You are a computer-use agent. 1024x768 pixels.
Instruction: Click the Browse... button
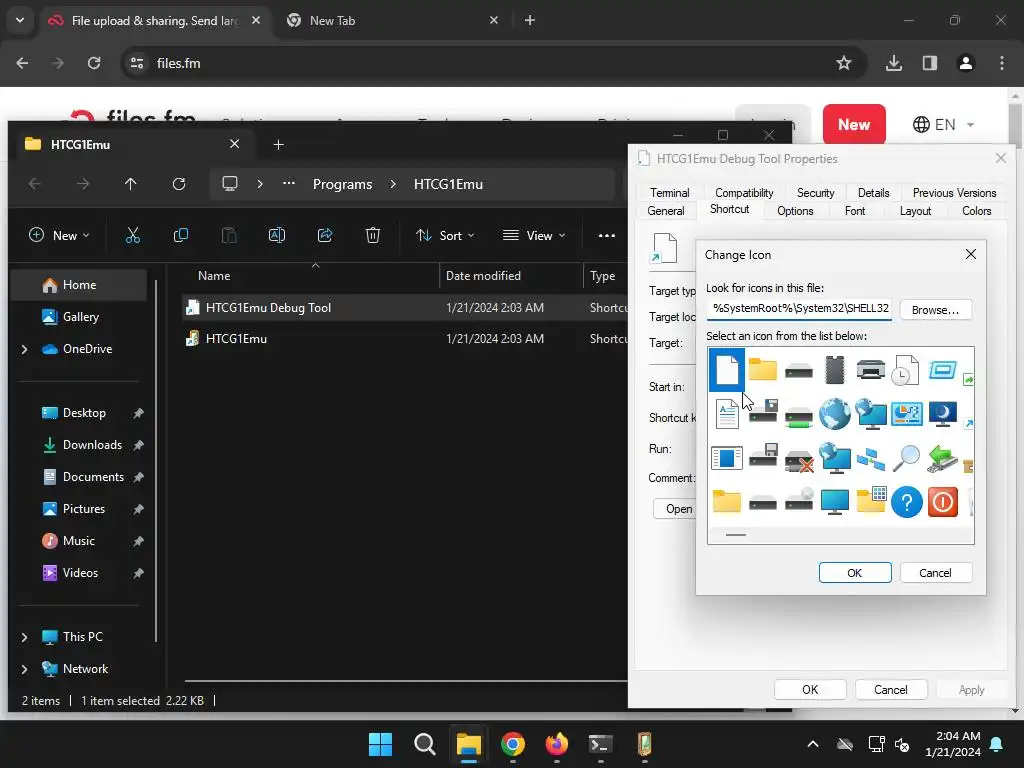tap(935, 310)
